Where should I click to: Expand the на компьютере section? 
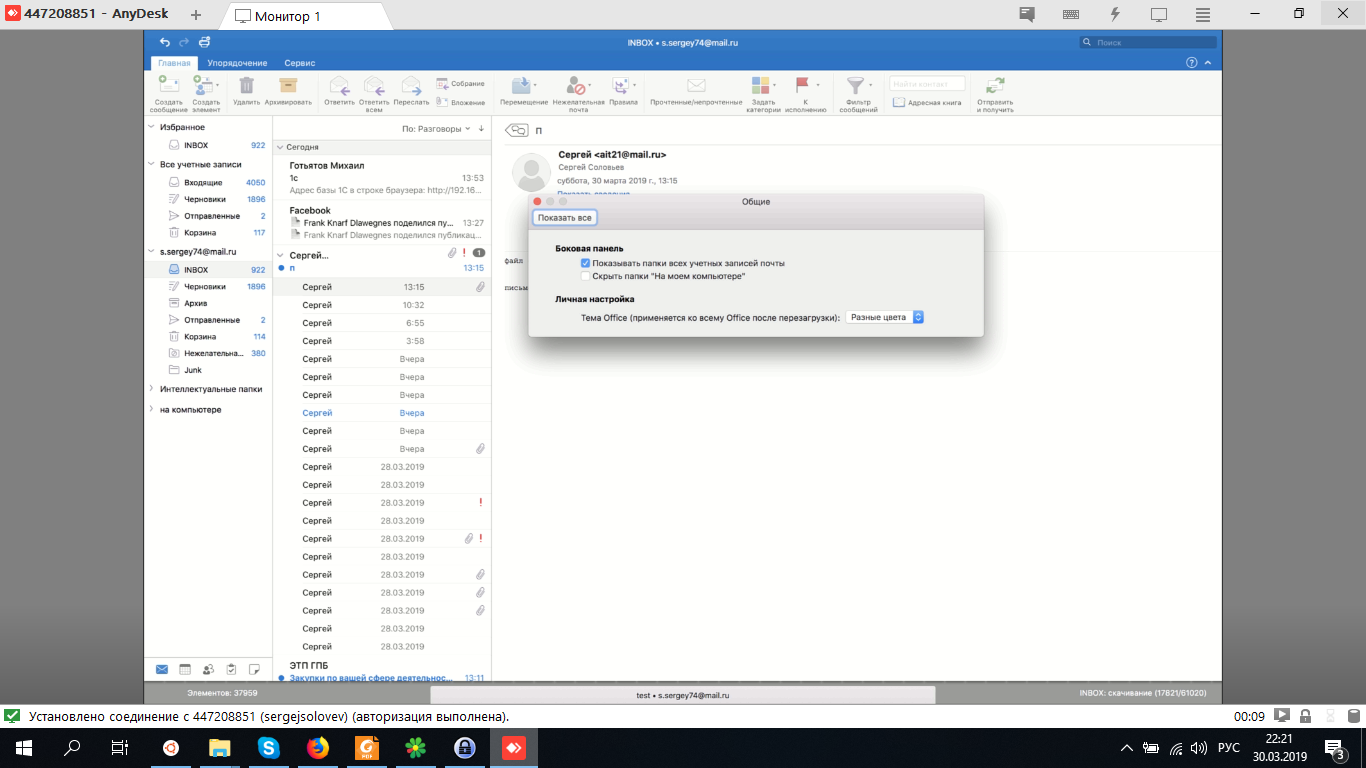pos(151,409)
